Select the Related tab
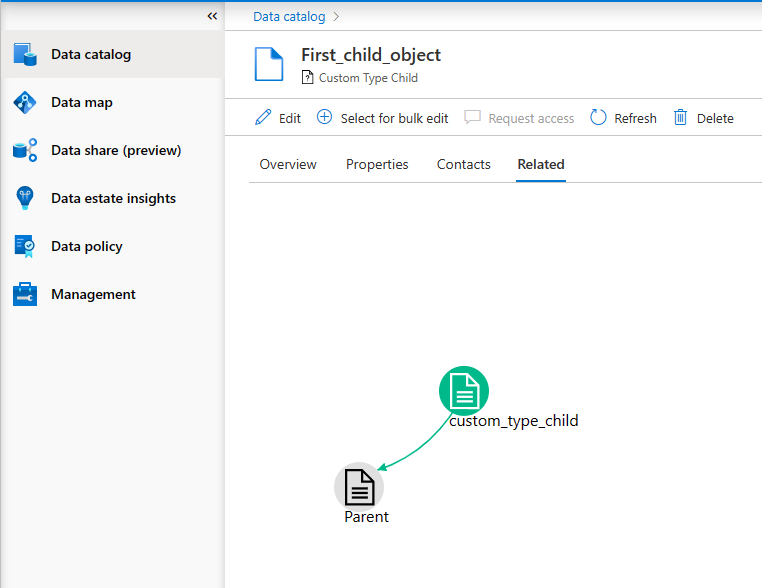The width and height of the screenshot is (762, 588). pyautogui.click(x=541, y=164)
